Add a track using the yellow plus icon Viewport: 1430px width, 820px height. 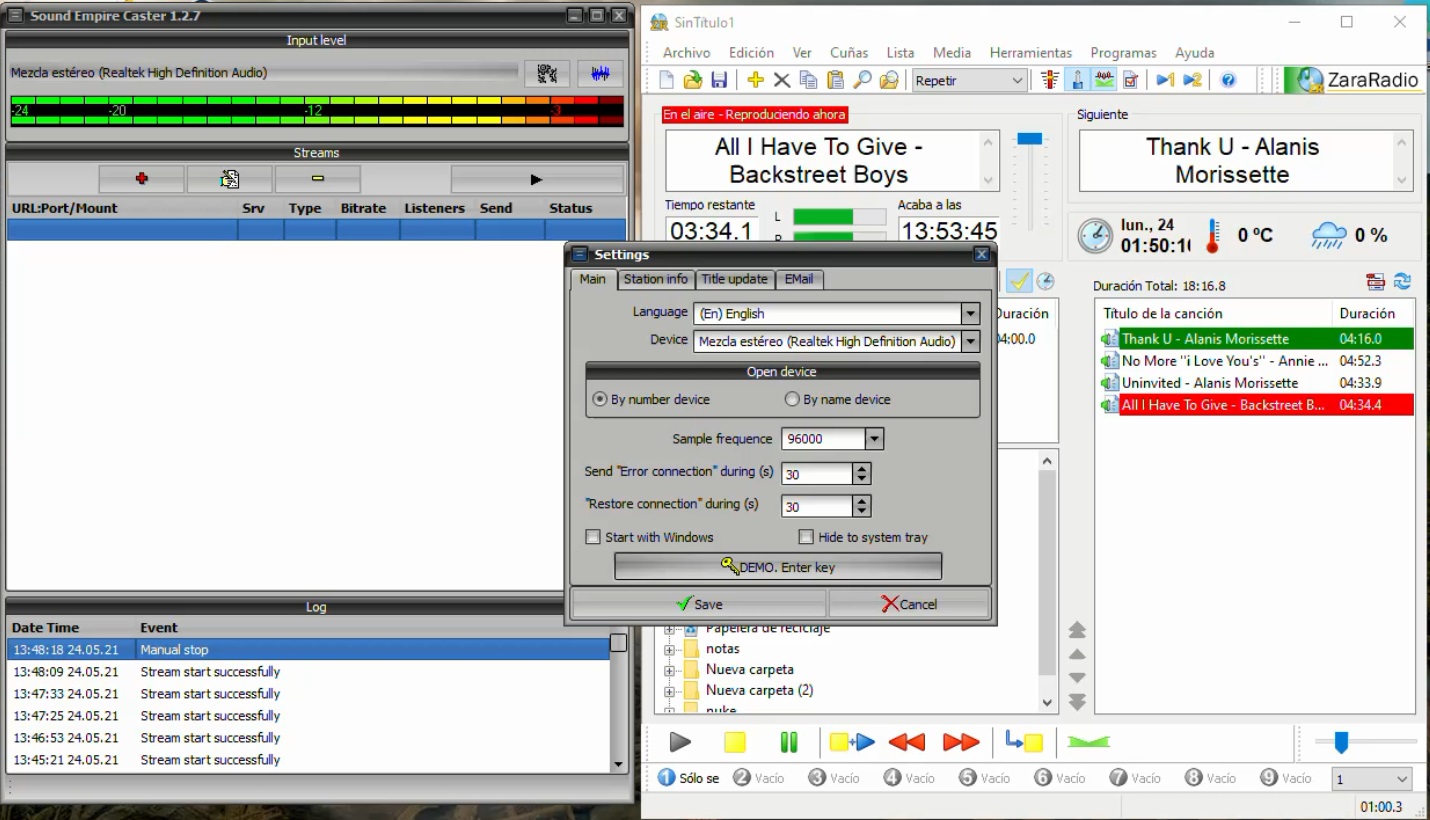[x=755, y=80]
